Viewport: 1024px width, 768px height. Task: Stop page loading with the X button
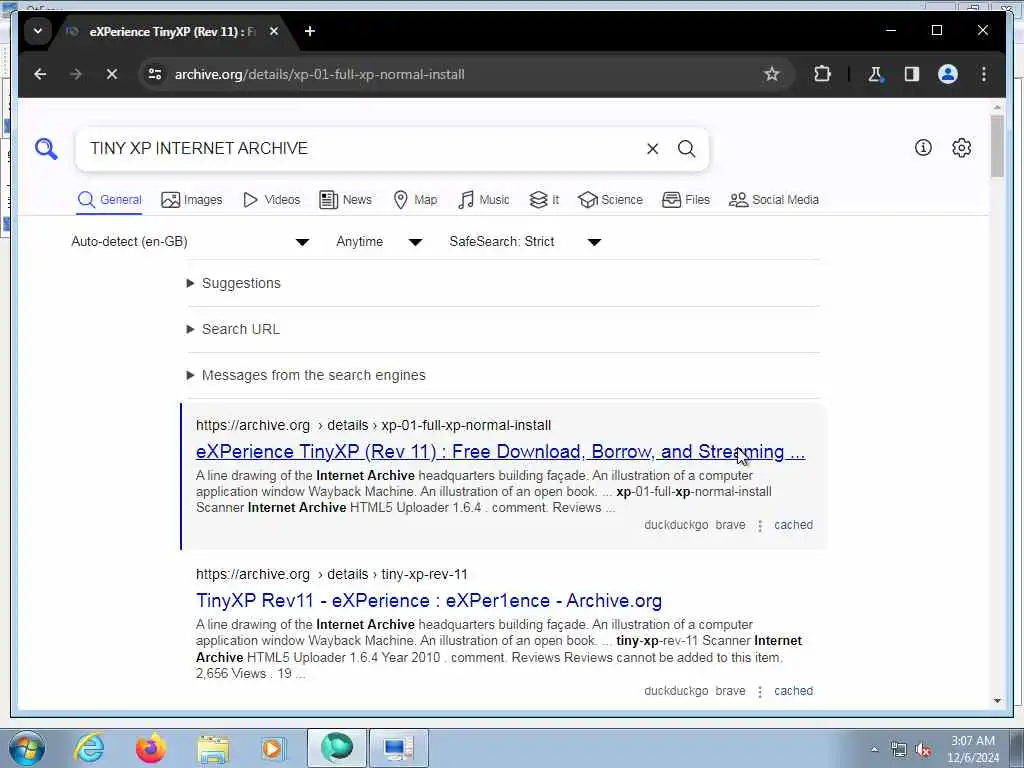(x=112, y=74)
